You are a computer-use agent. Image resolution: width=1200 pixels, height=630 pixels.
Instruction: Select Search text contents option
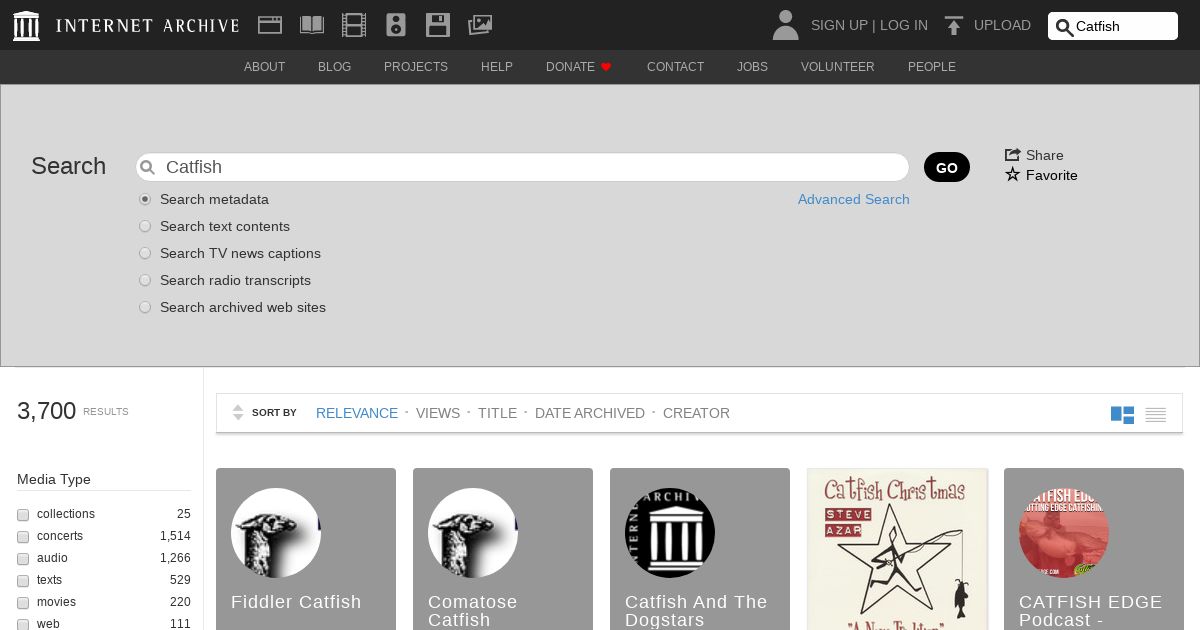click(x=145, y=226)
